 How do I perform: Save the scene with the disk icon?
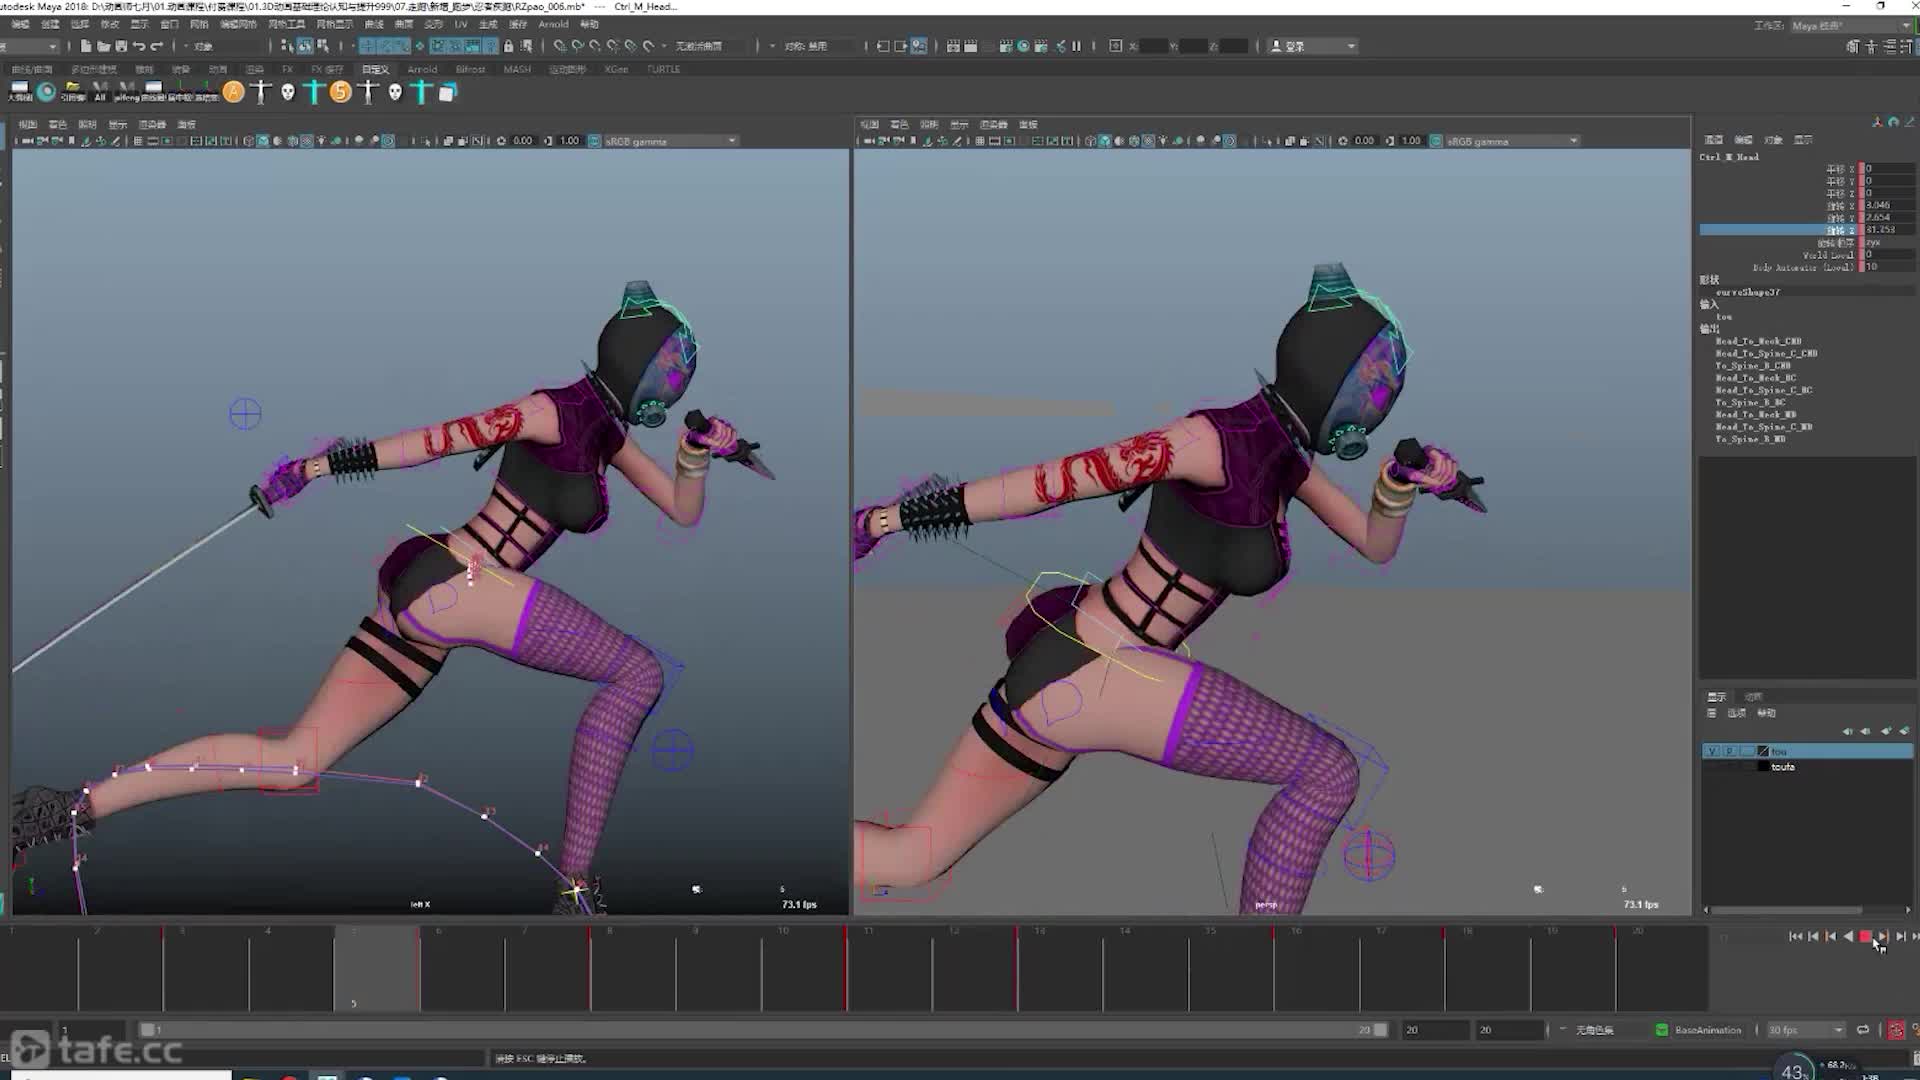(x=121, y=46)
